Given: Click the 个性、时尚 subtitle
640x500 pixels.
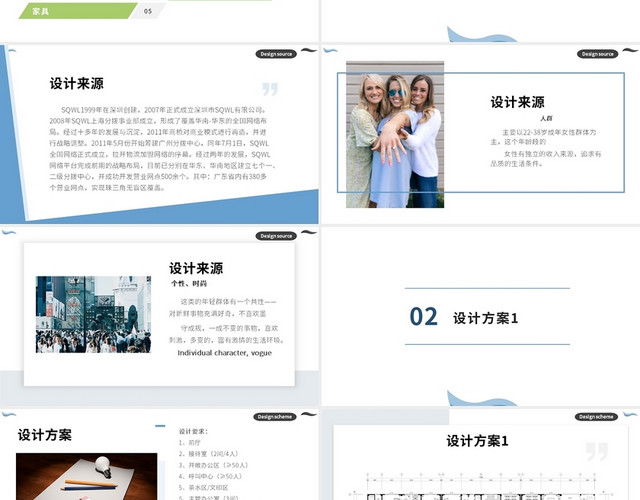Looking at the screenshot, I should click(189, 284).
